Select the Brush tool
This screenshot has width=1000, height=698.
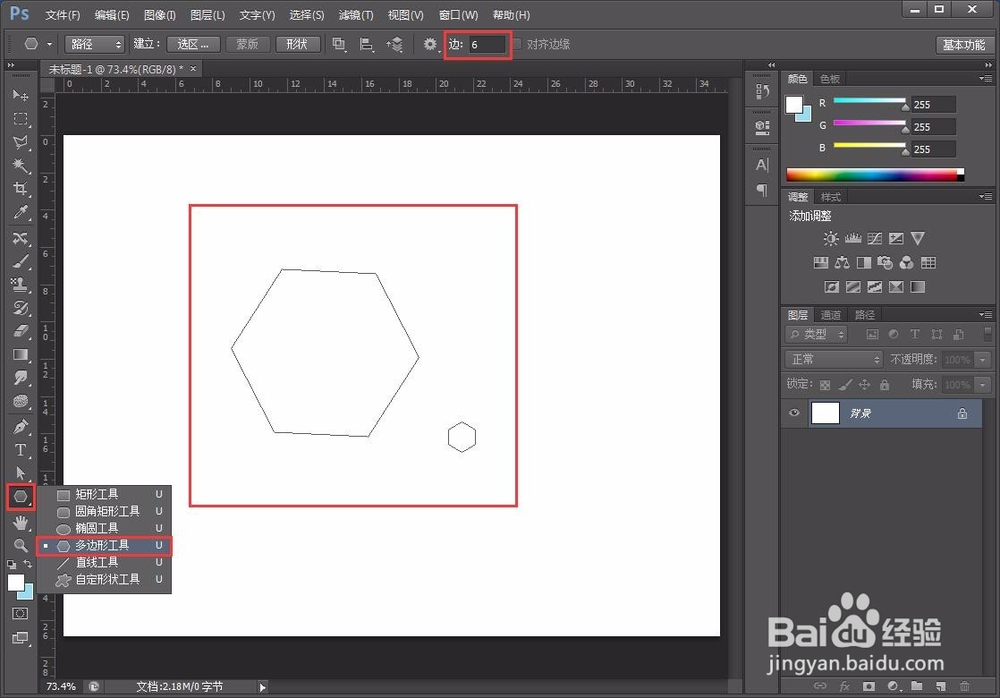20,261
